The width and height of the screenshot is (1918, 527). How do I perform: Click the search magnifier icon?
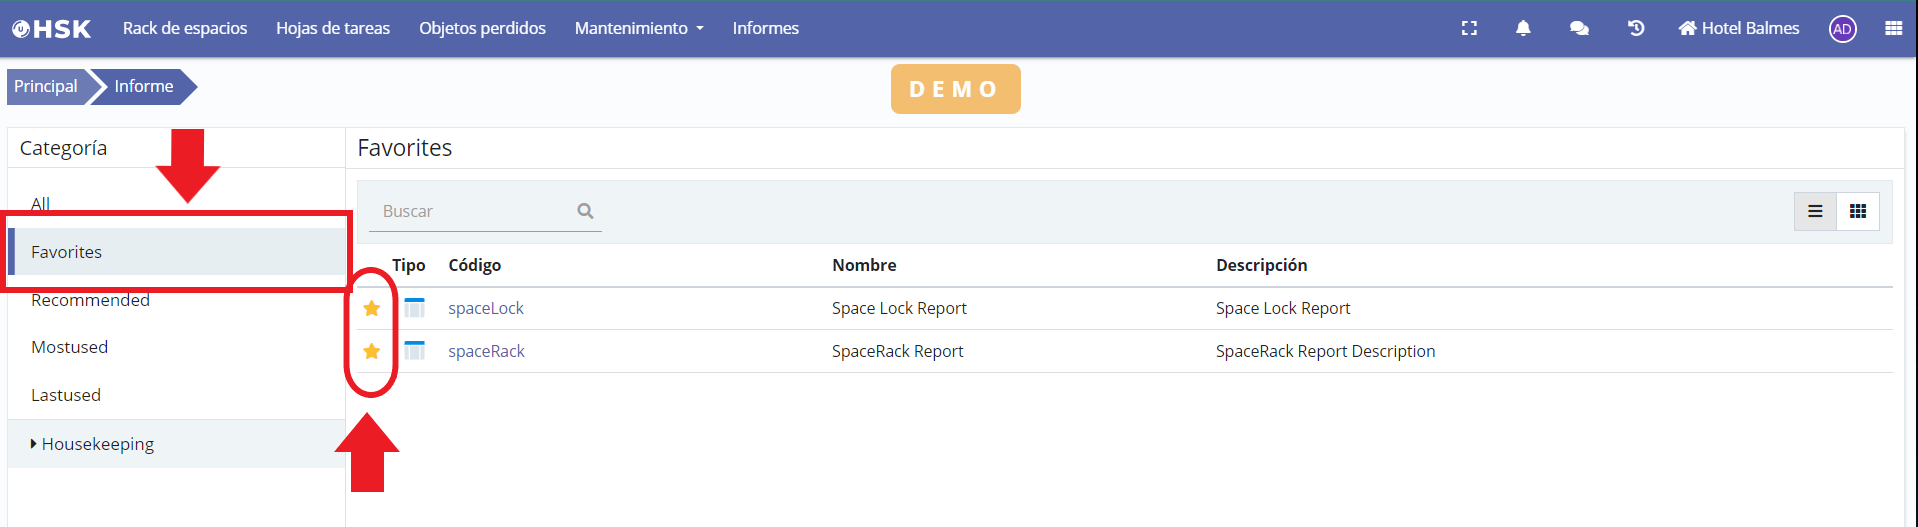click(585, 211)
